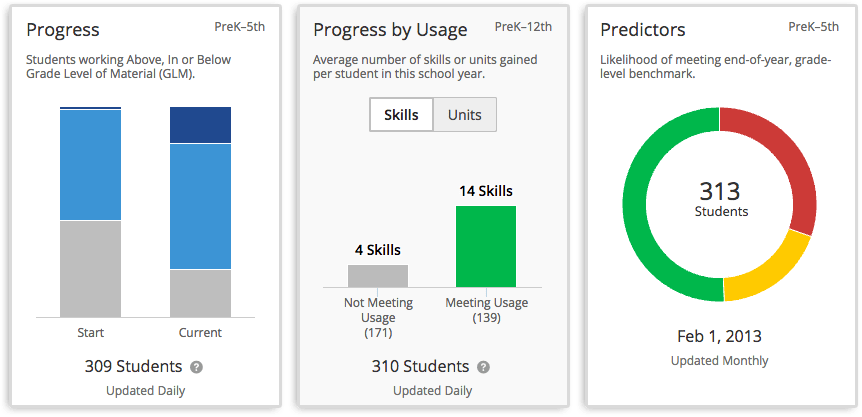Click the 313 Students center label
This screenshot has width=862, height=417.
pos(721,197)
